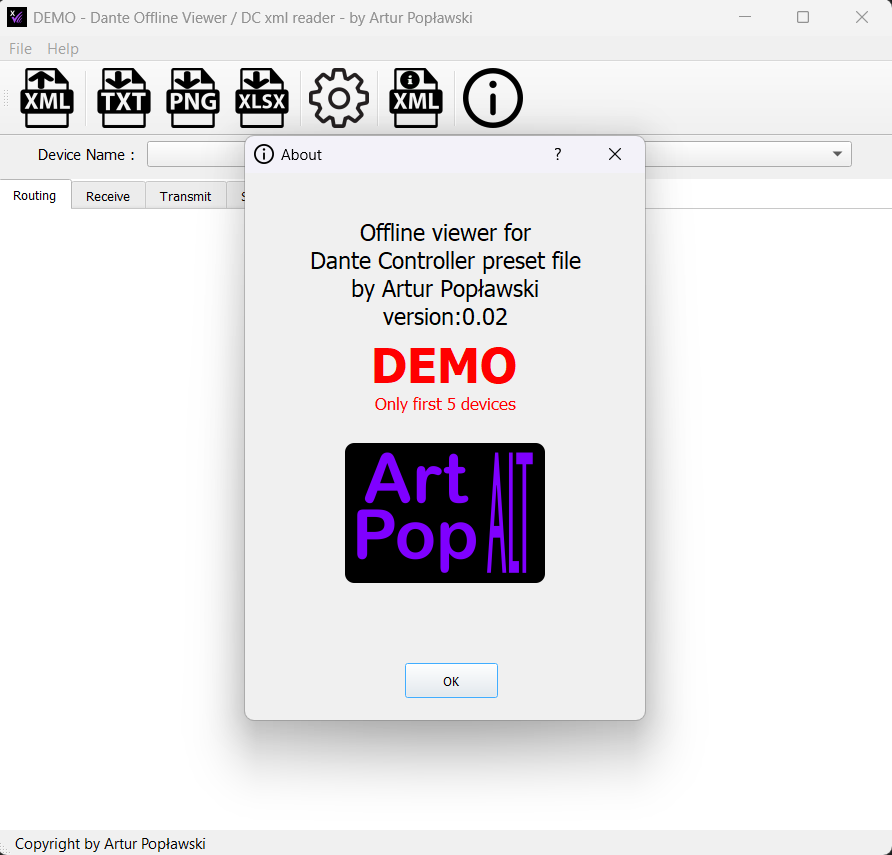
Task: Export to PNG image icon
Action: [x=193, y=98]
